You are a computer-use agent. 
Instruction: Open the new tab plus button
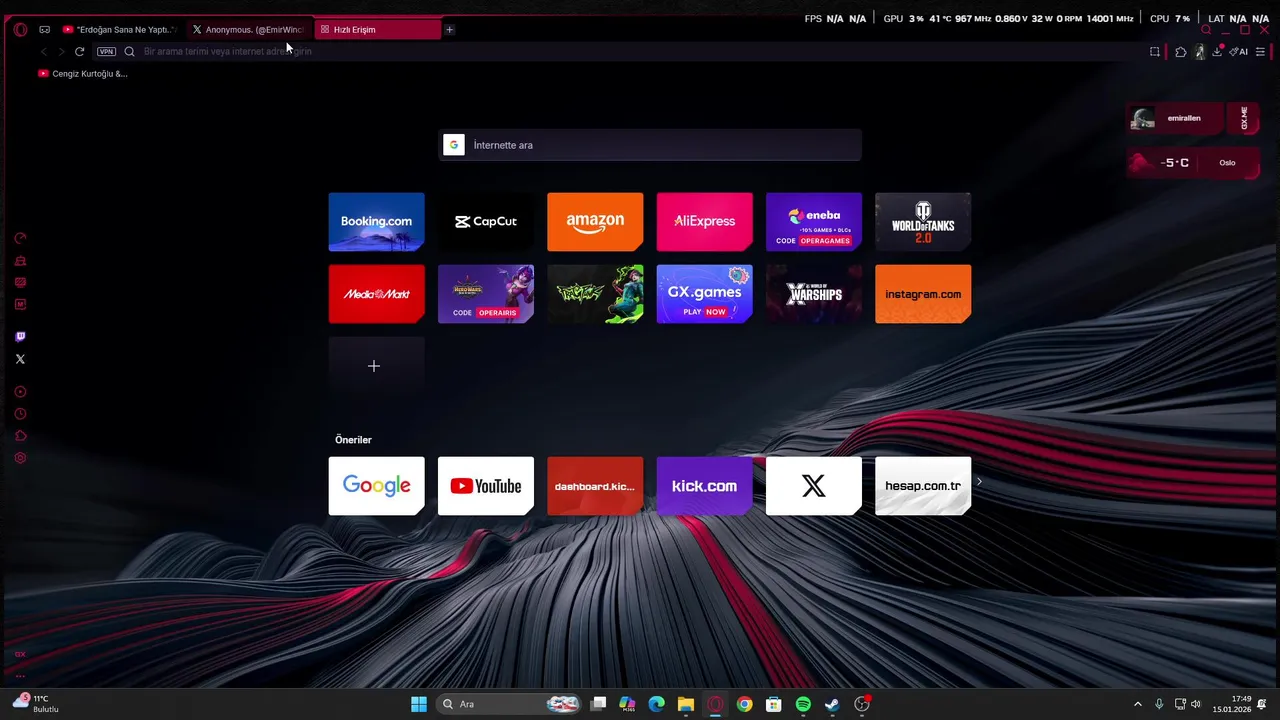tap(449, 30)
